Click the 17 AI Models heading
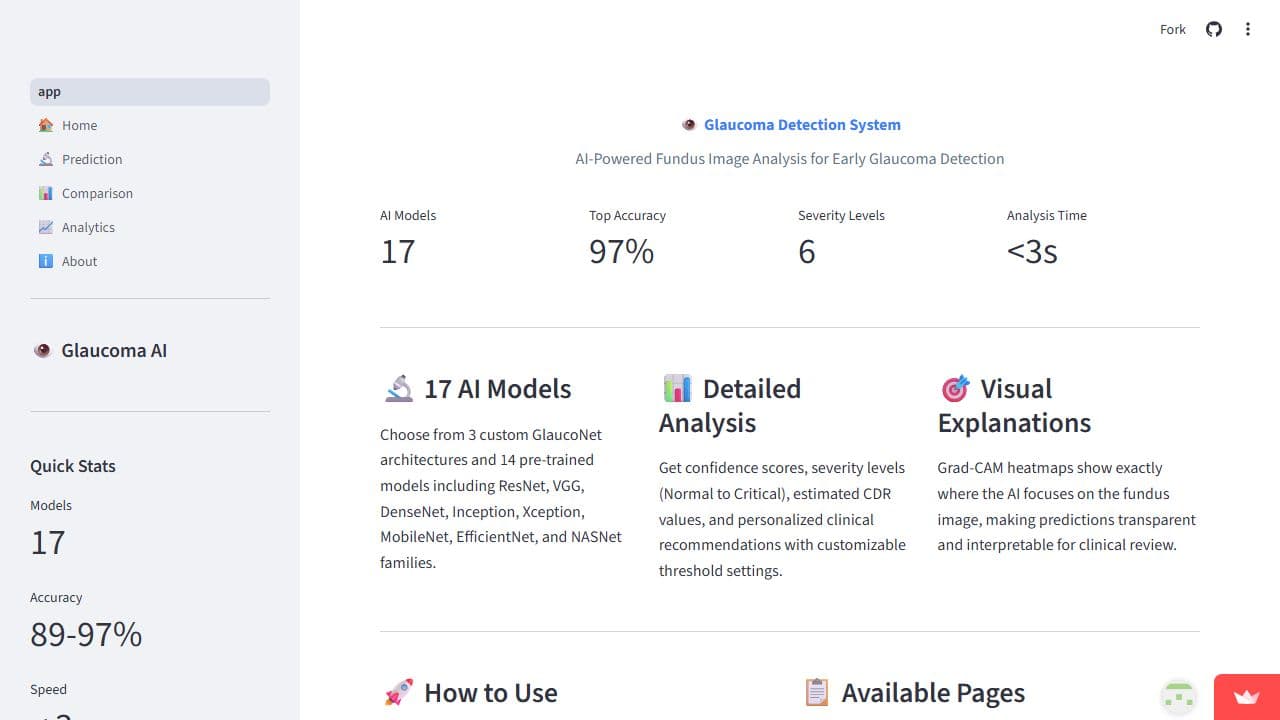This screenshot has height=720, width=1280. tap(497, 389)
